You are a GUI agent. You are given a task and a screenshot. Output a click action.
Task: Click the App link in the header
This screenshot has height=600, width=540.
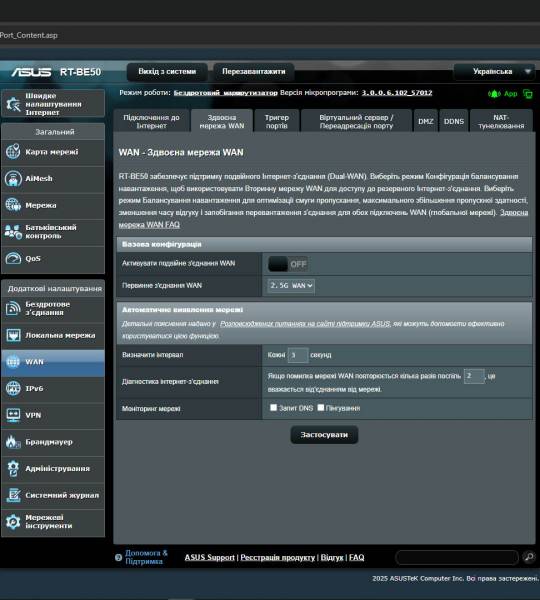(511, 94)
